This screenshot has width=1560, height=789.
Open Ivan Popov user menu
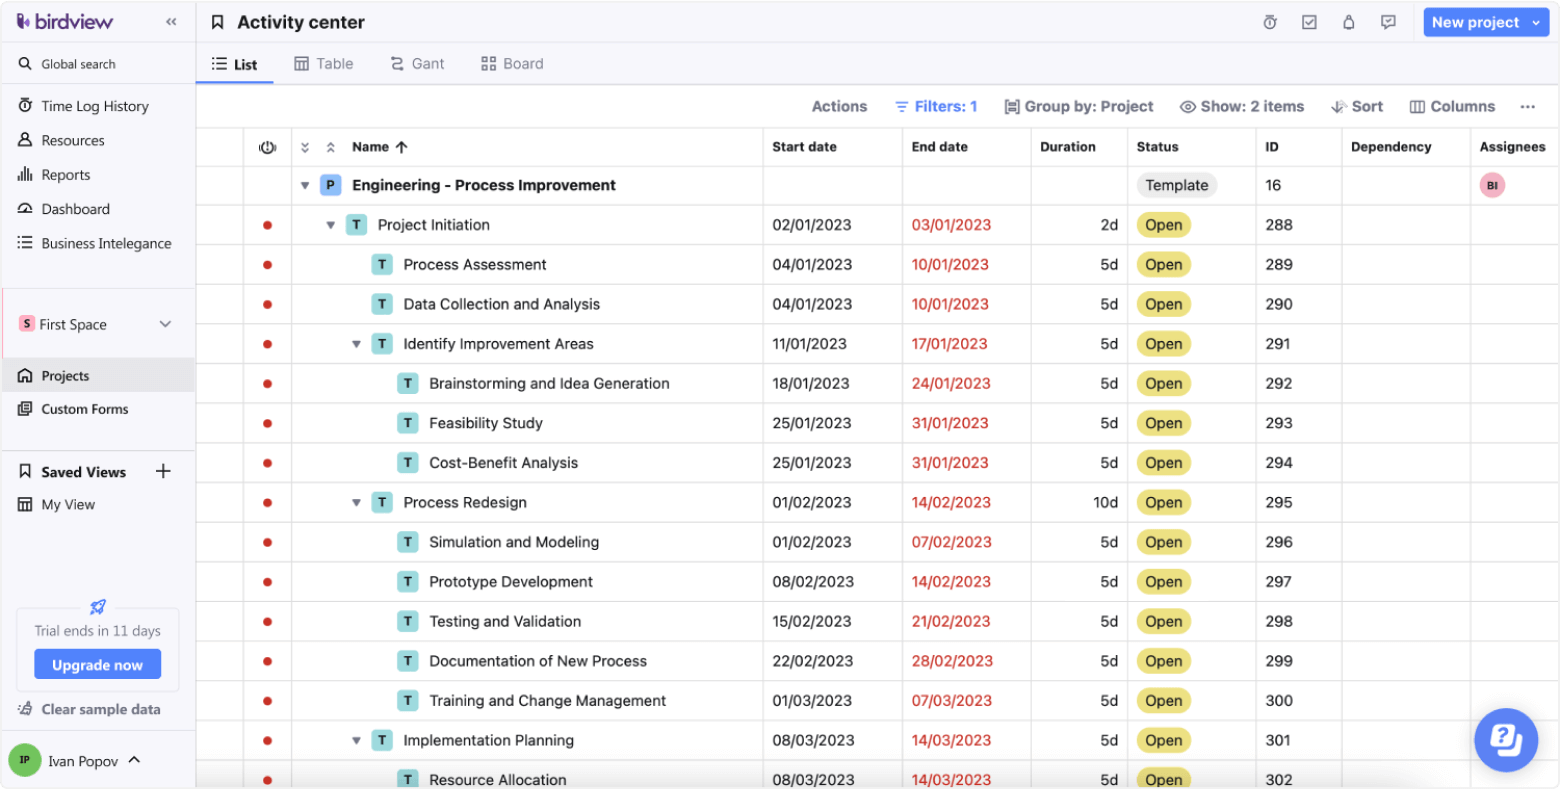coord(75,761)
